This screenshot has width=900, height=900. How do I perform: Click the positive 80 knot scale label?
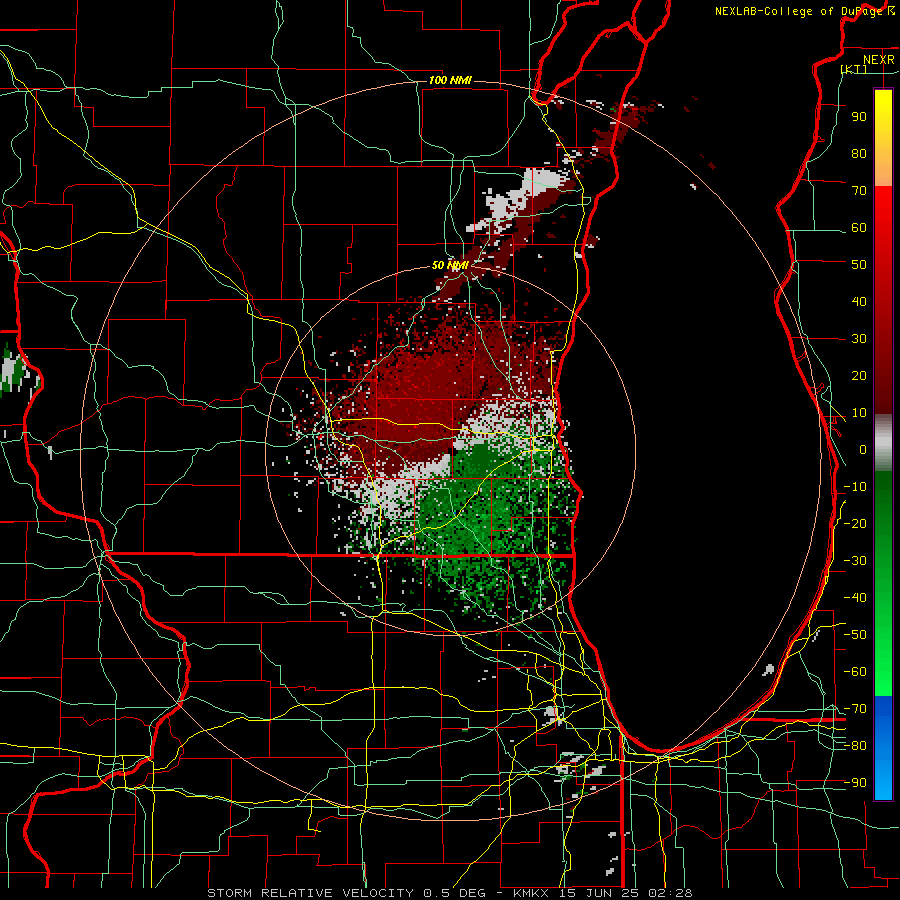click(859, 153)
